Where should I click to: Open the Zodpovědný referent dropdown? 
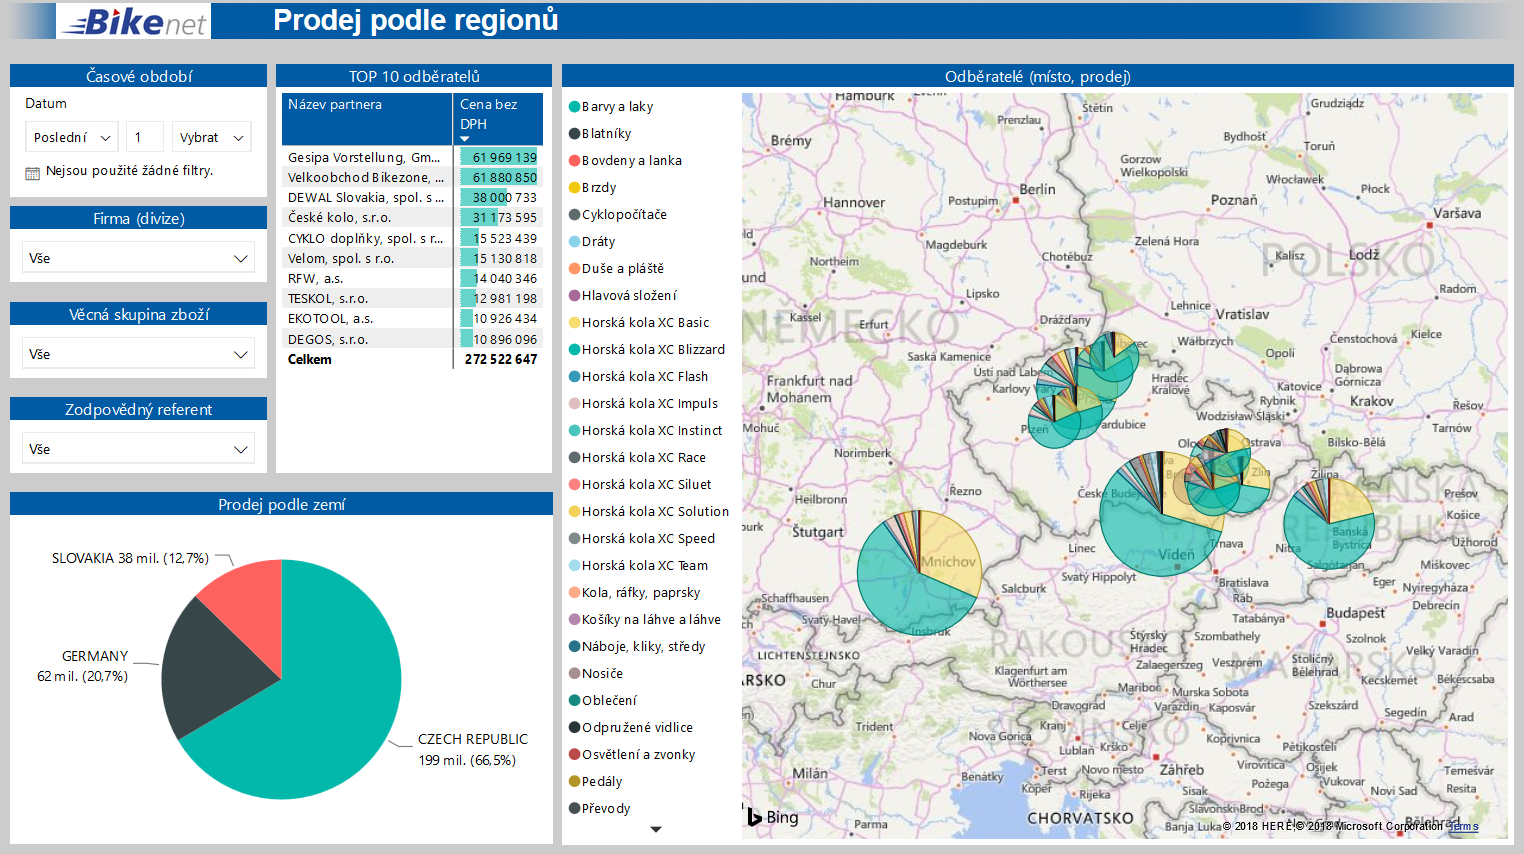pos(138,449)
